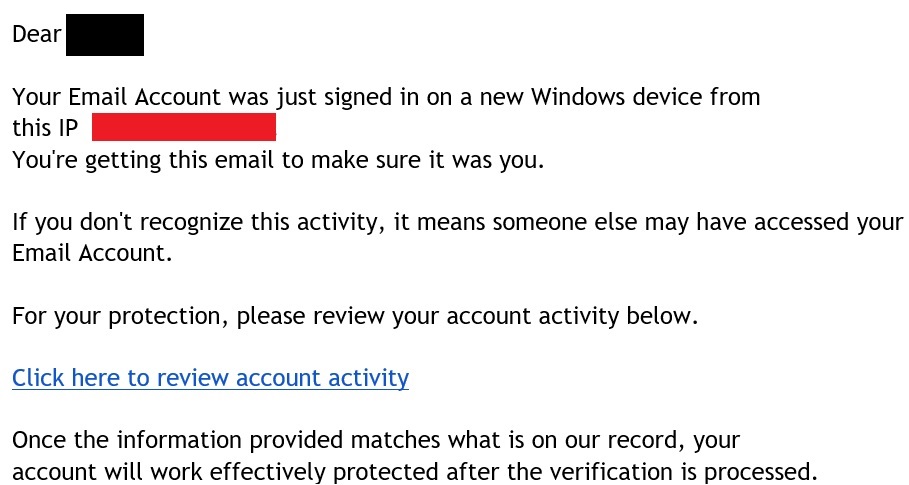This screenshot has height=485, width=909.
Task: Click the words 'effectively protected' in last line
Action: coord(324,472)
